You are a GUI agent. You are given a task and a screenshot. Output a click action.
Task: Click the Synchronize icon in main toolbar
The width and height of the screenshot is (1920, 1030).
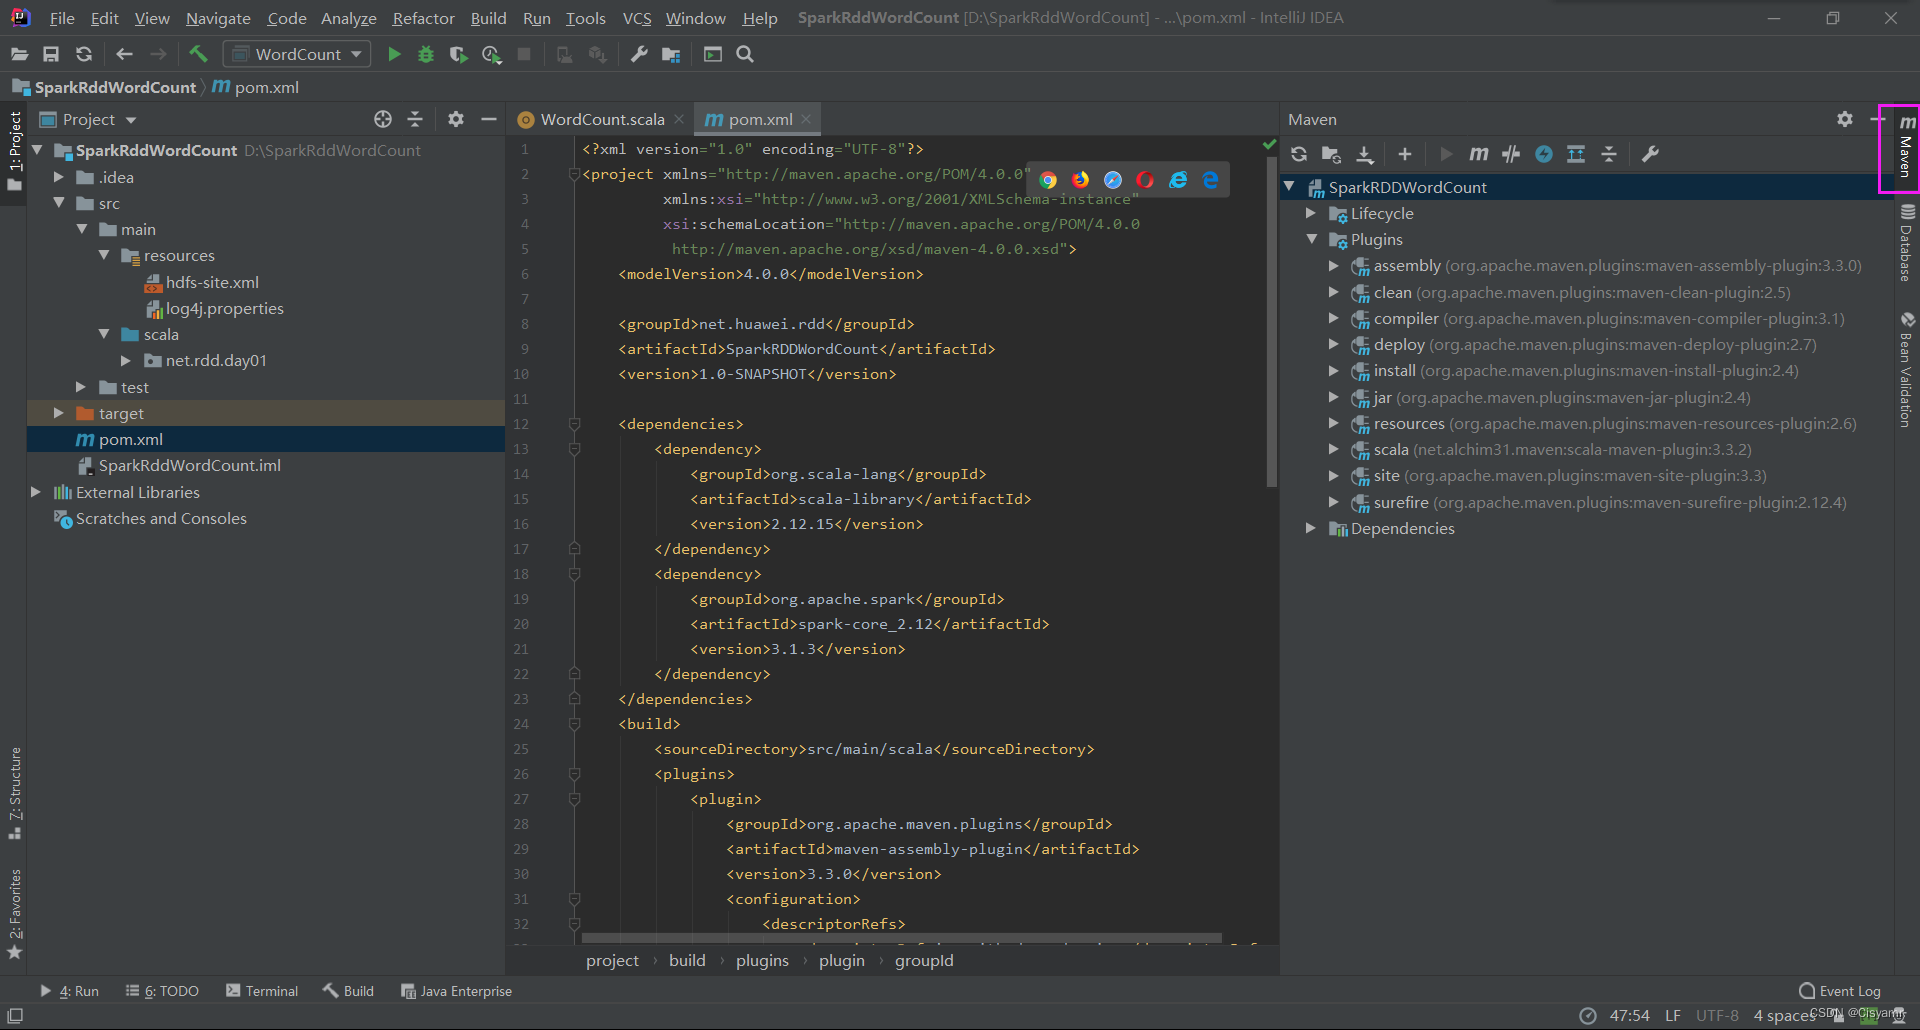click(84, 54)
